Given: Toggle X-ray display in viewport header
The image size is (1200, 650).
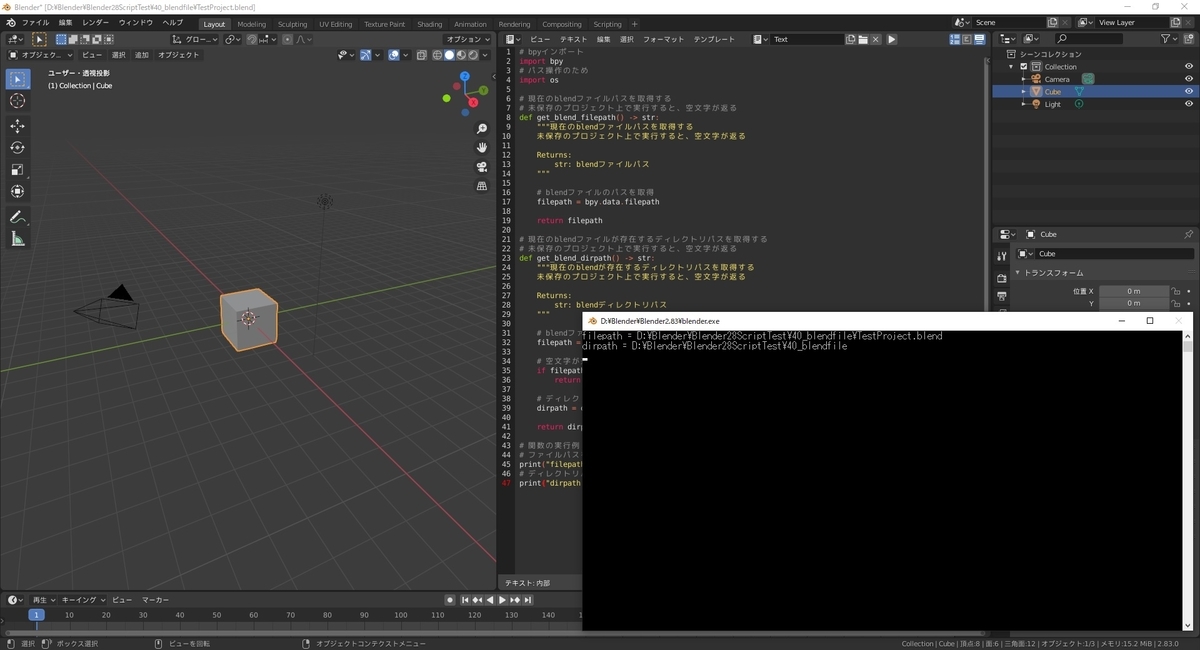Looking at the screenshot, I should [x=421, y=55].
